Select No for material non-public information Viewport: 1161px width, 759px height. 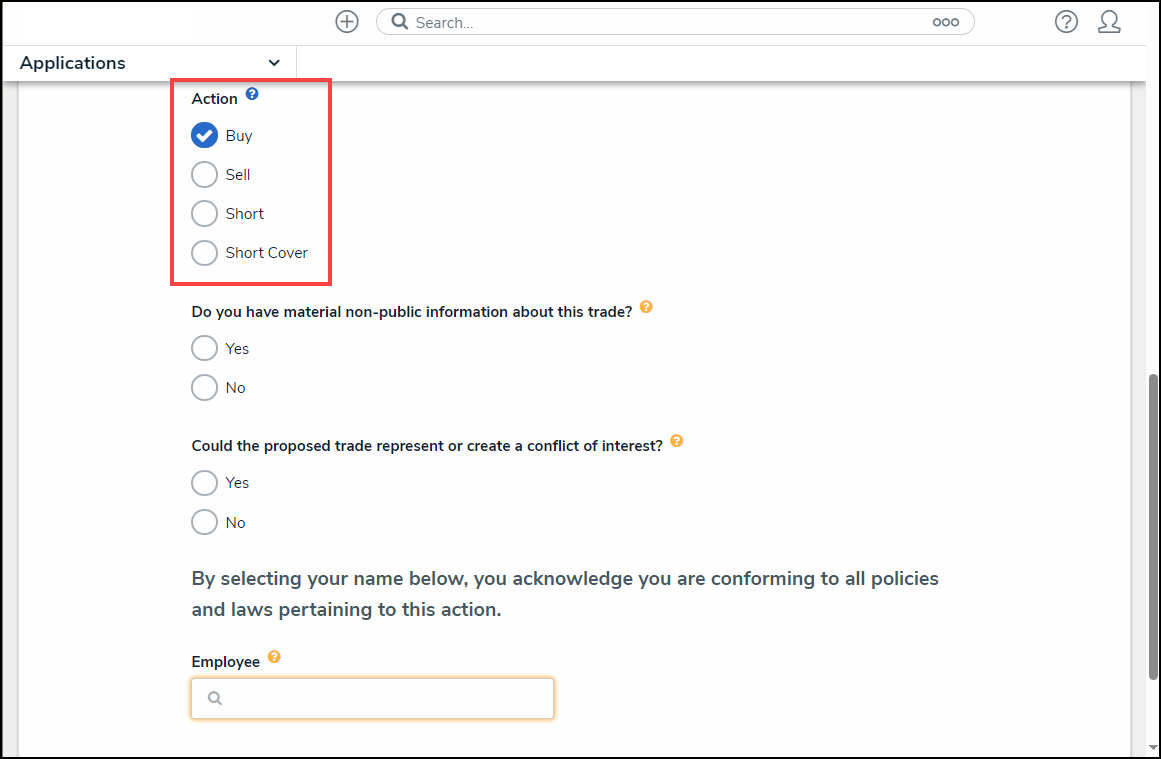coord(204,387)
